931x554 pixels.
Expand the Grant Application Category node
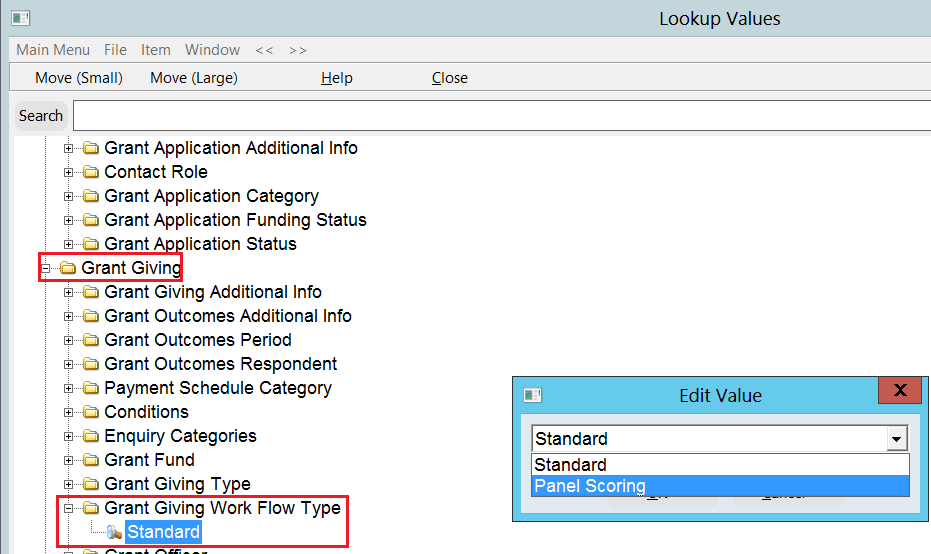click(x=68, y=196)
